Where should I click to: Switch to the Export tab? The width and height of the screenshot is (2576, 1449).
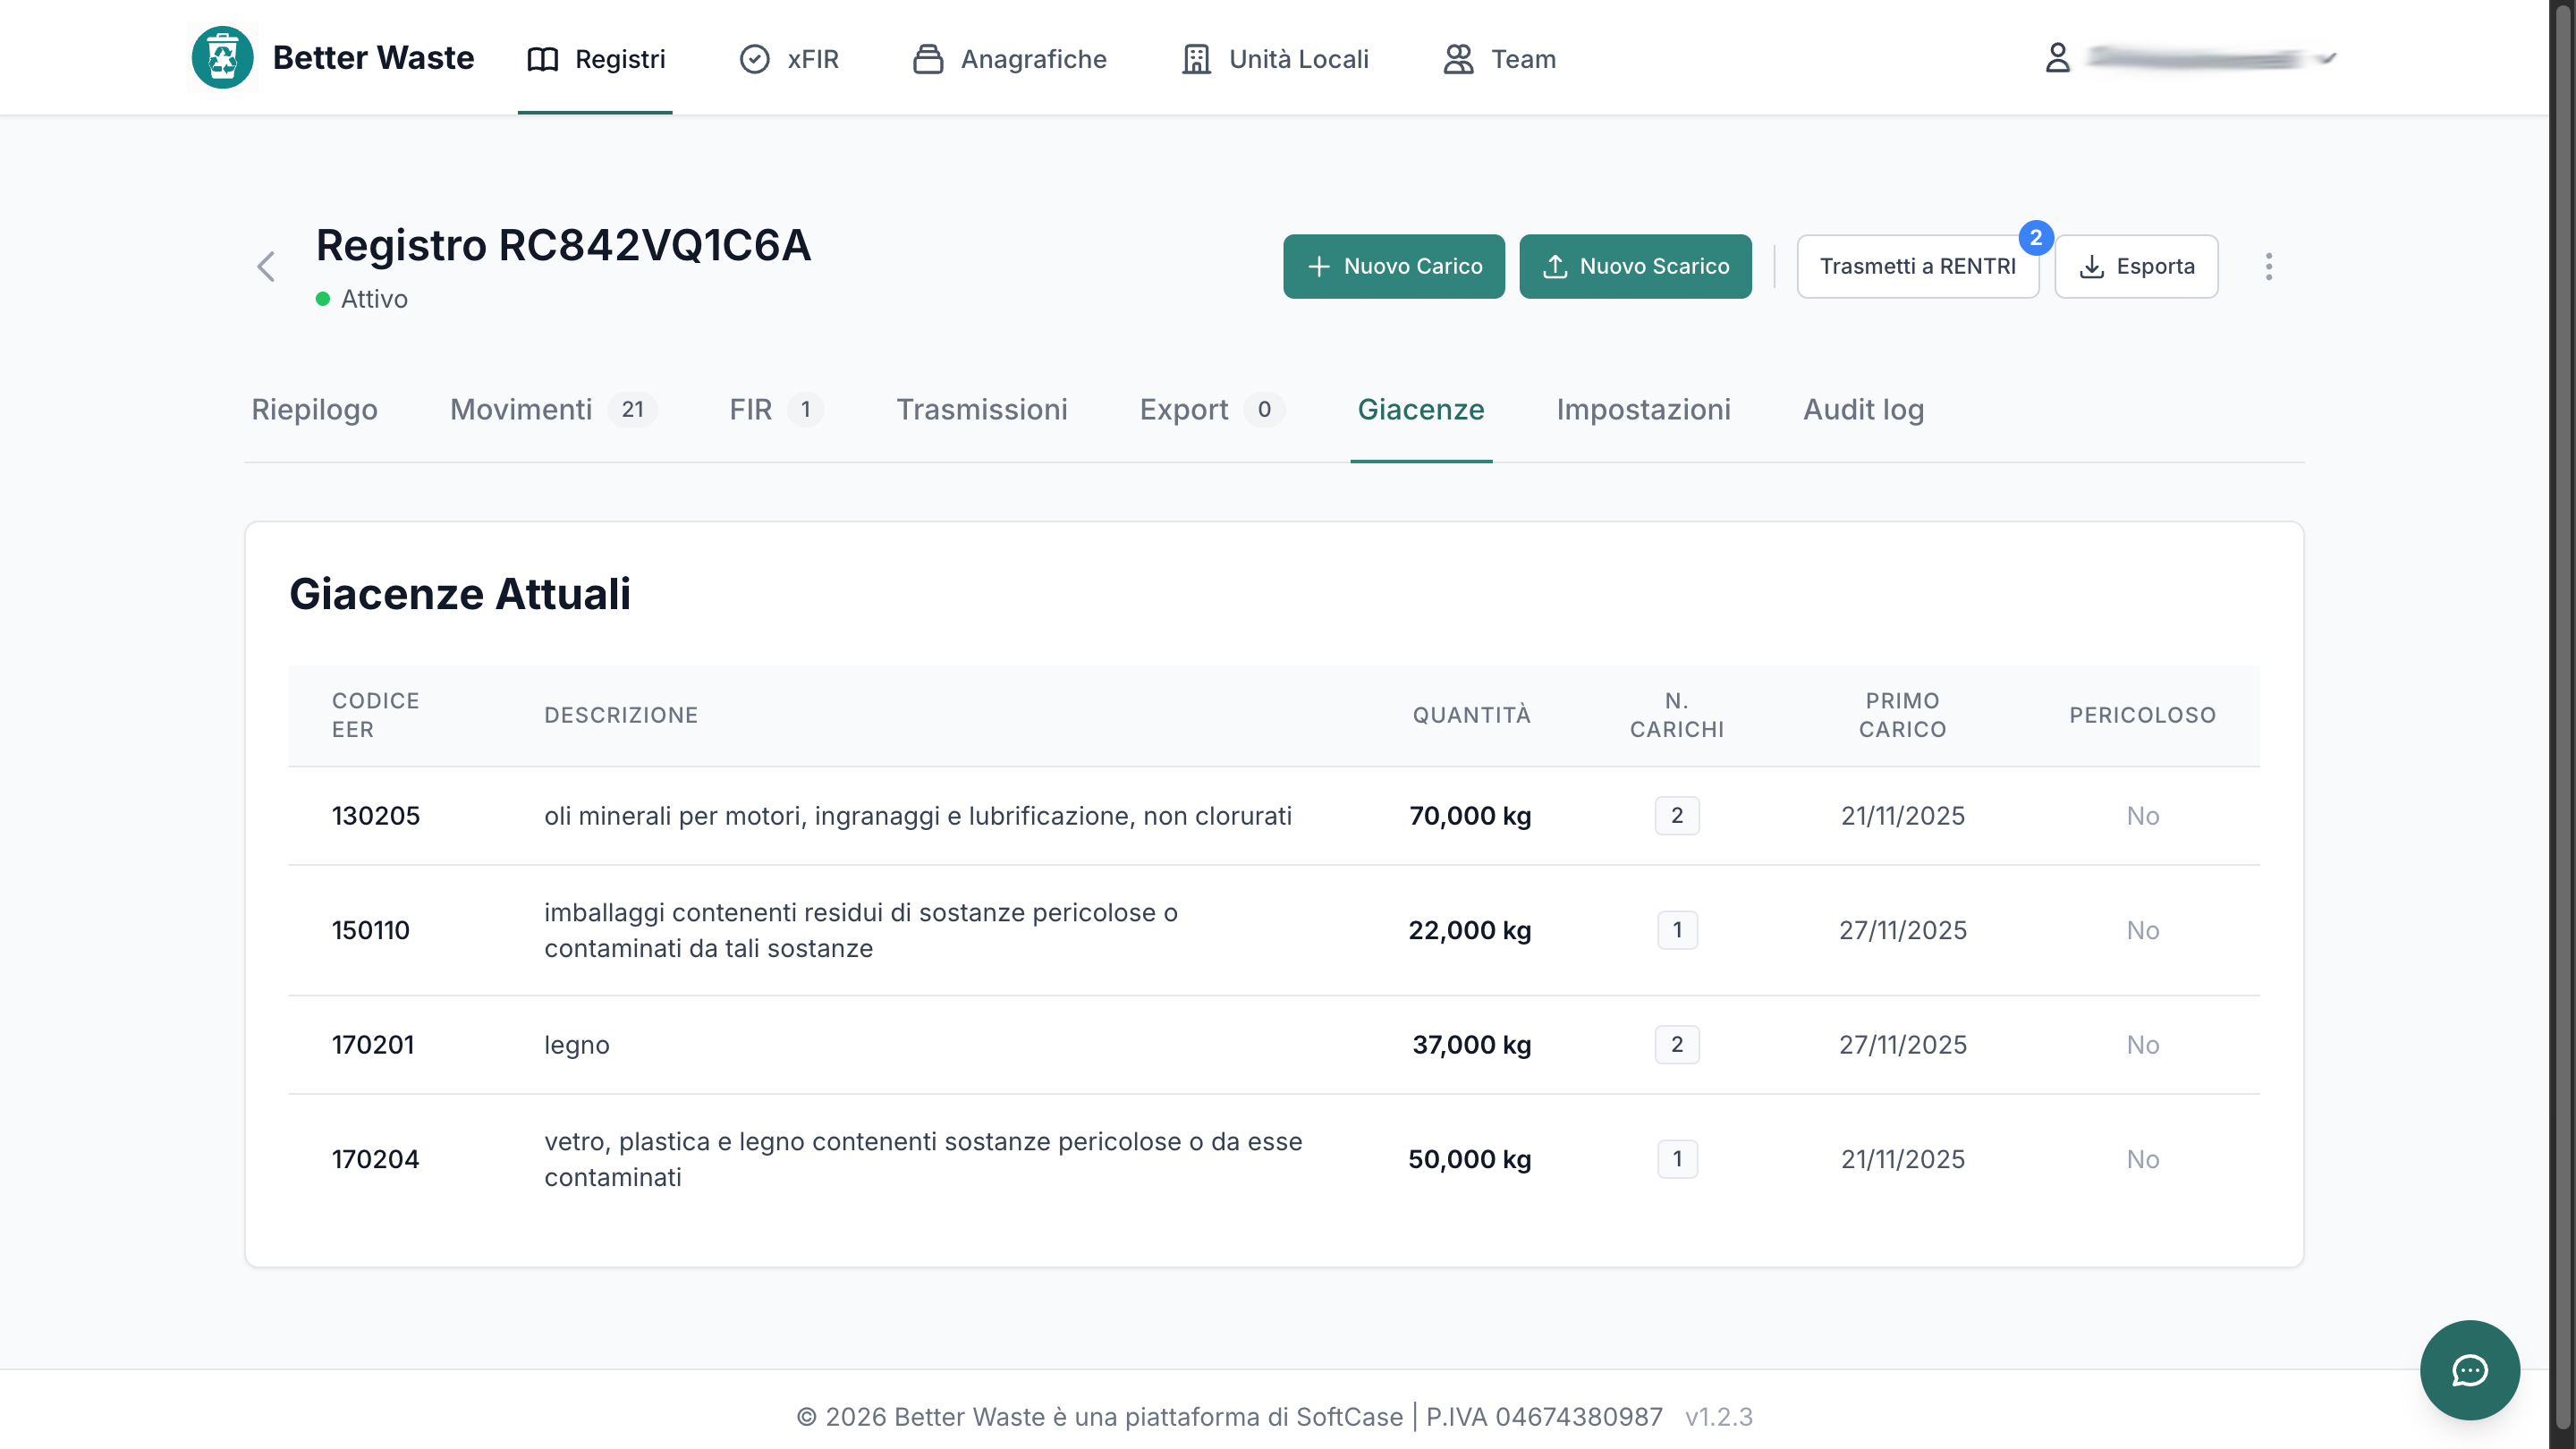(1212, 409)
